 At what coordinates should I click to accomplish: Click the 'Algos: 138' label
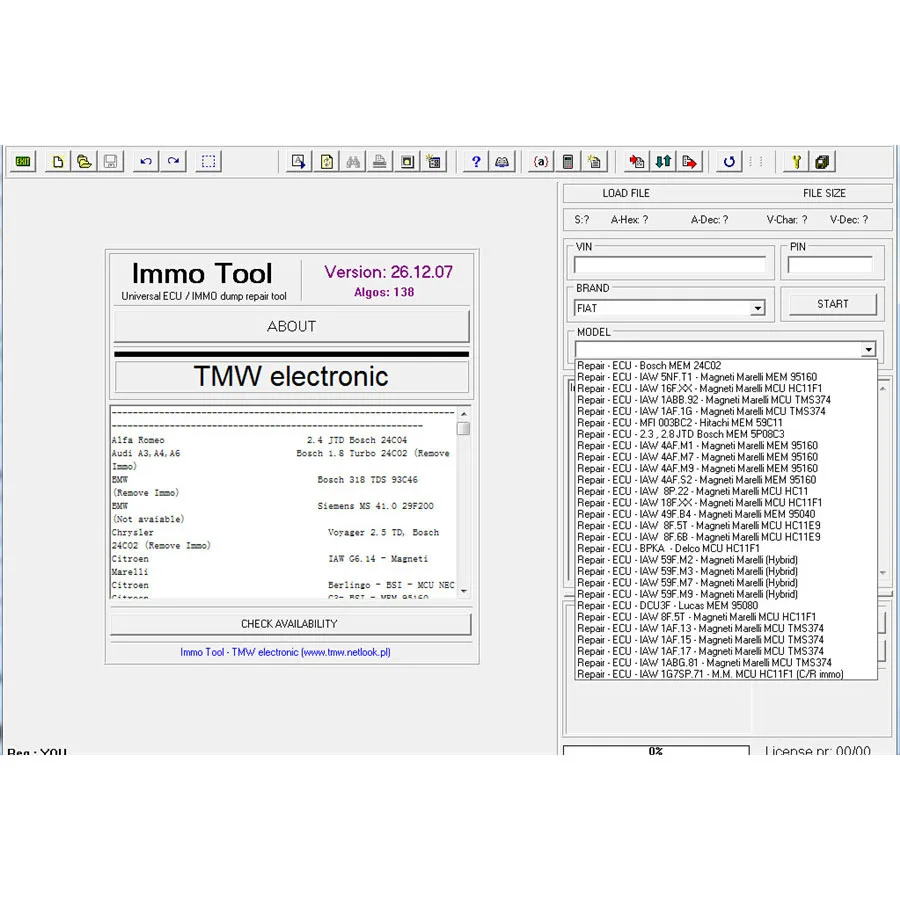click(384, 293)
